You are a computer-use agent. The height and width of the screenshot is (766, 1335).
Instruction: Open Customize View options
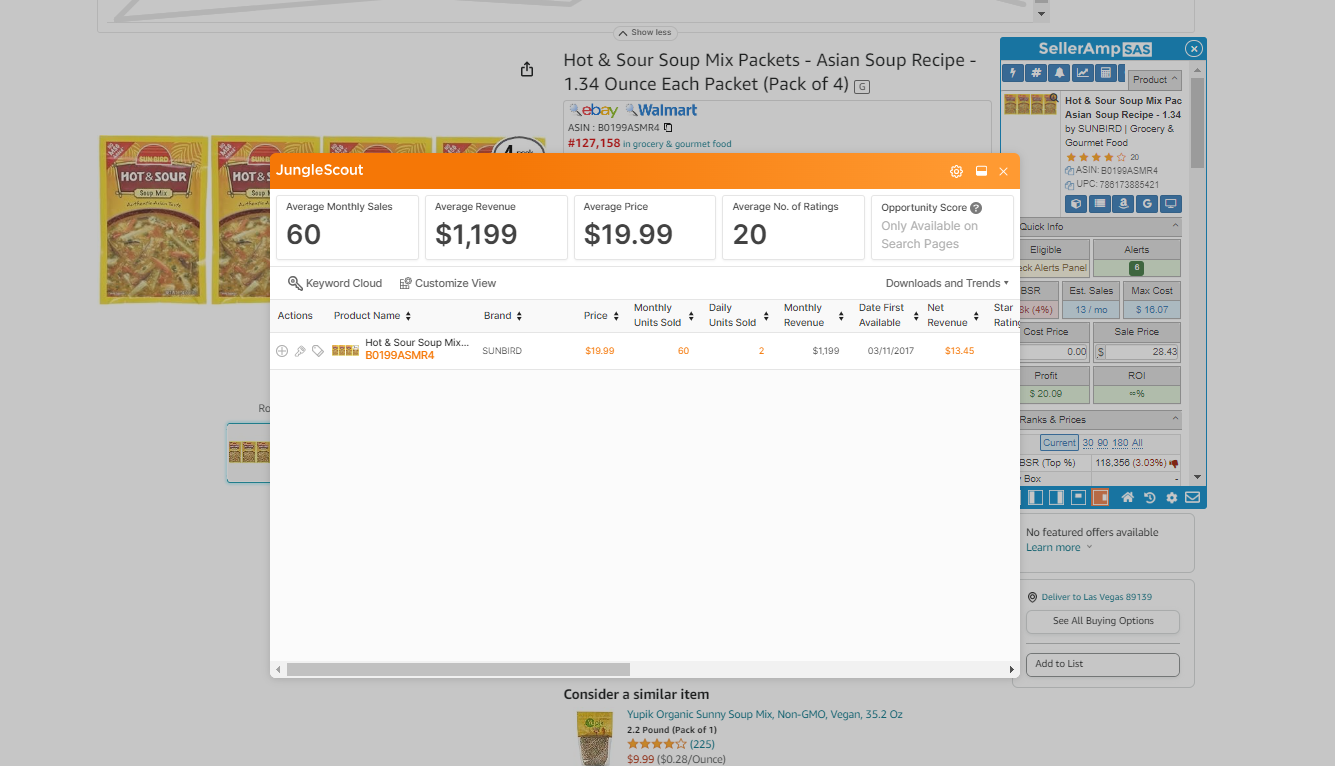point(448,283)
